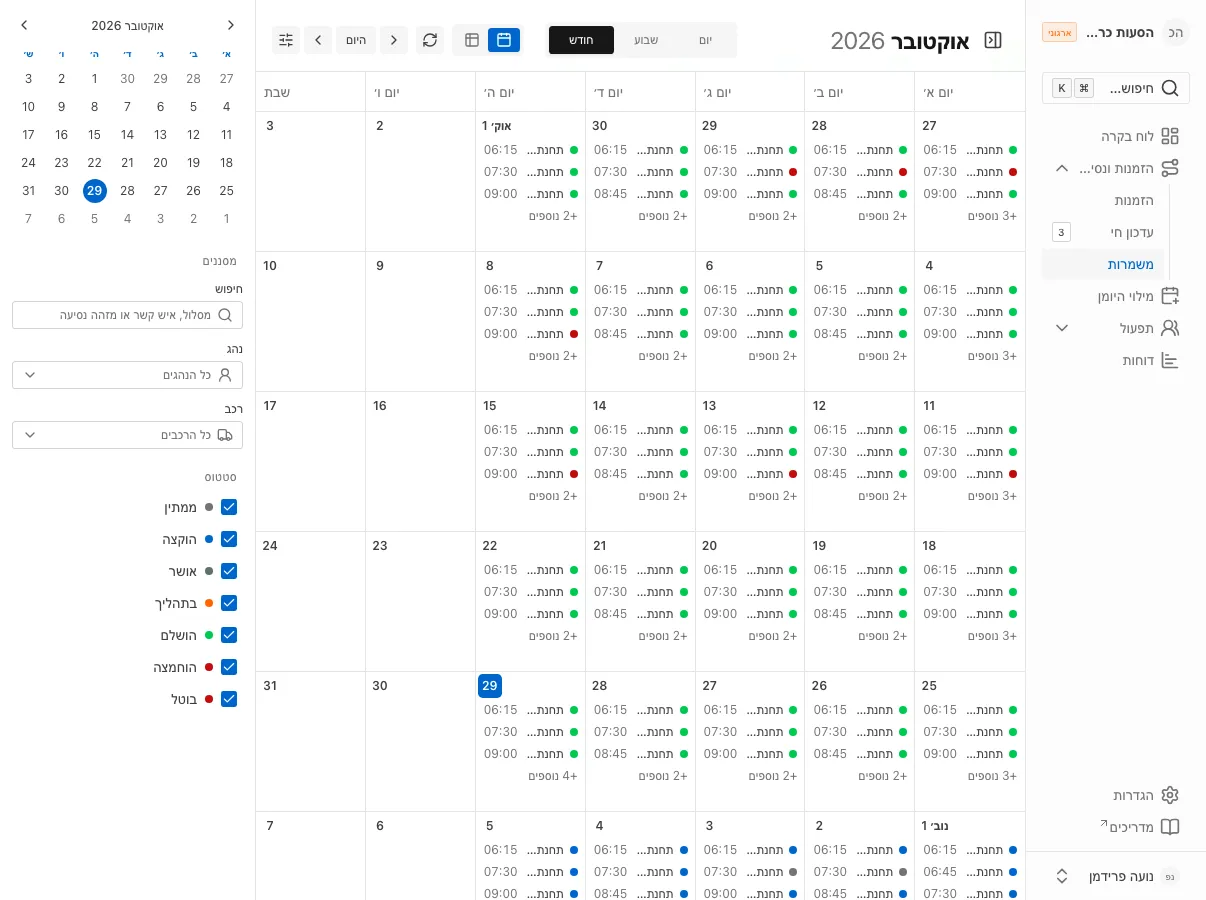1206x900 pixels.
Task: Open the כל הרכבים vehicle dropdown
Action: pos(127,435)
